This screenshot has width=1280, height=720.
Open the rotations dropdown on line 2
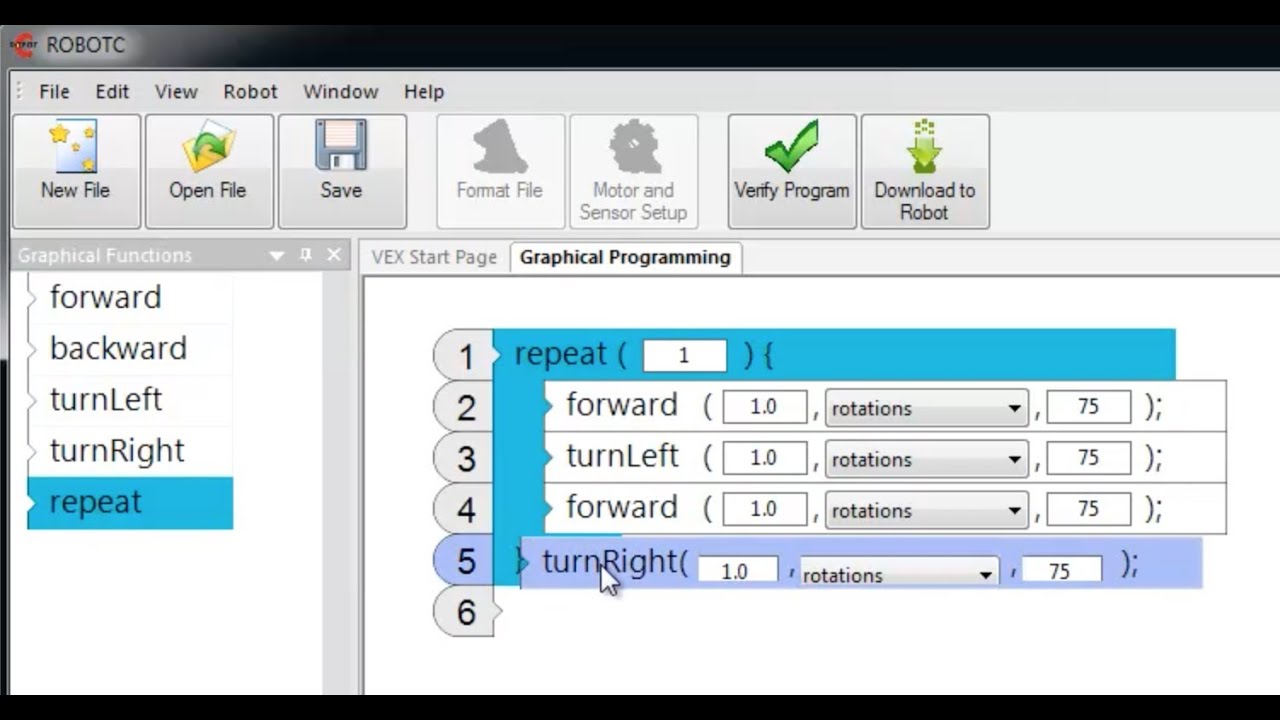coord(926,408)
